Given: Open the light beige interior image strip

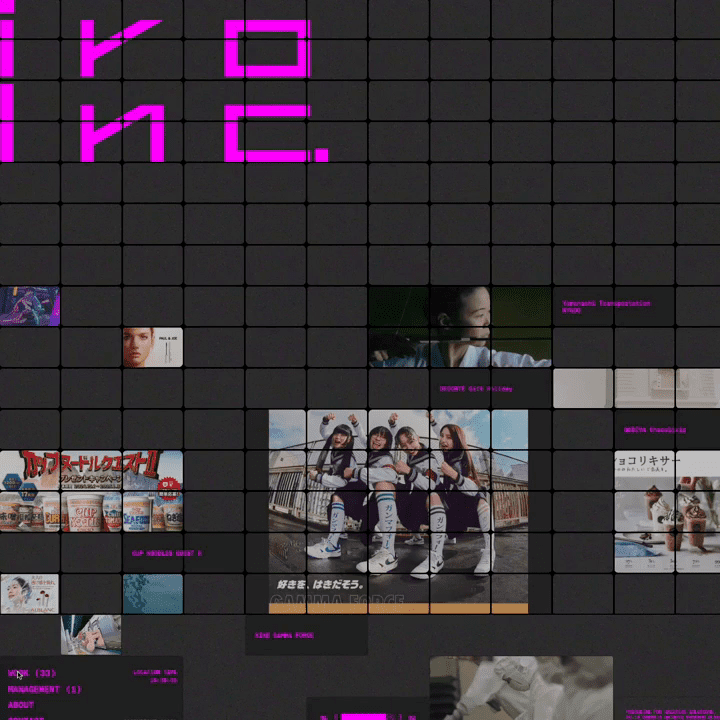Looking at the screenshot, I should tap(636, 388).
